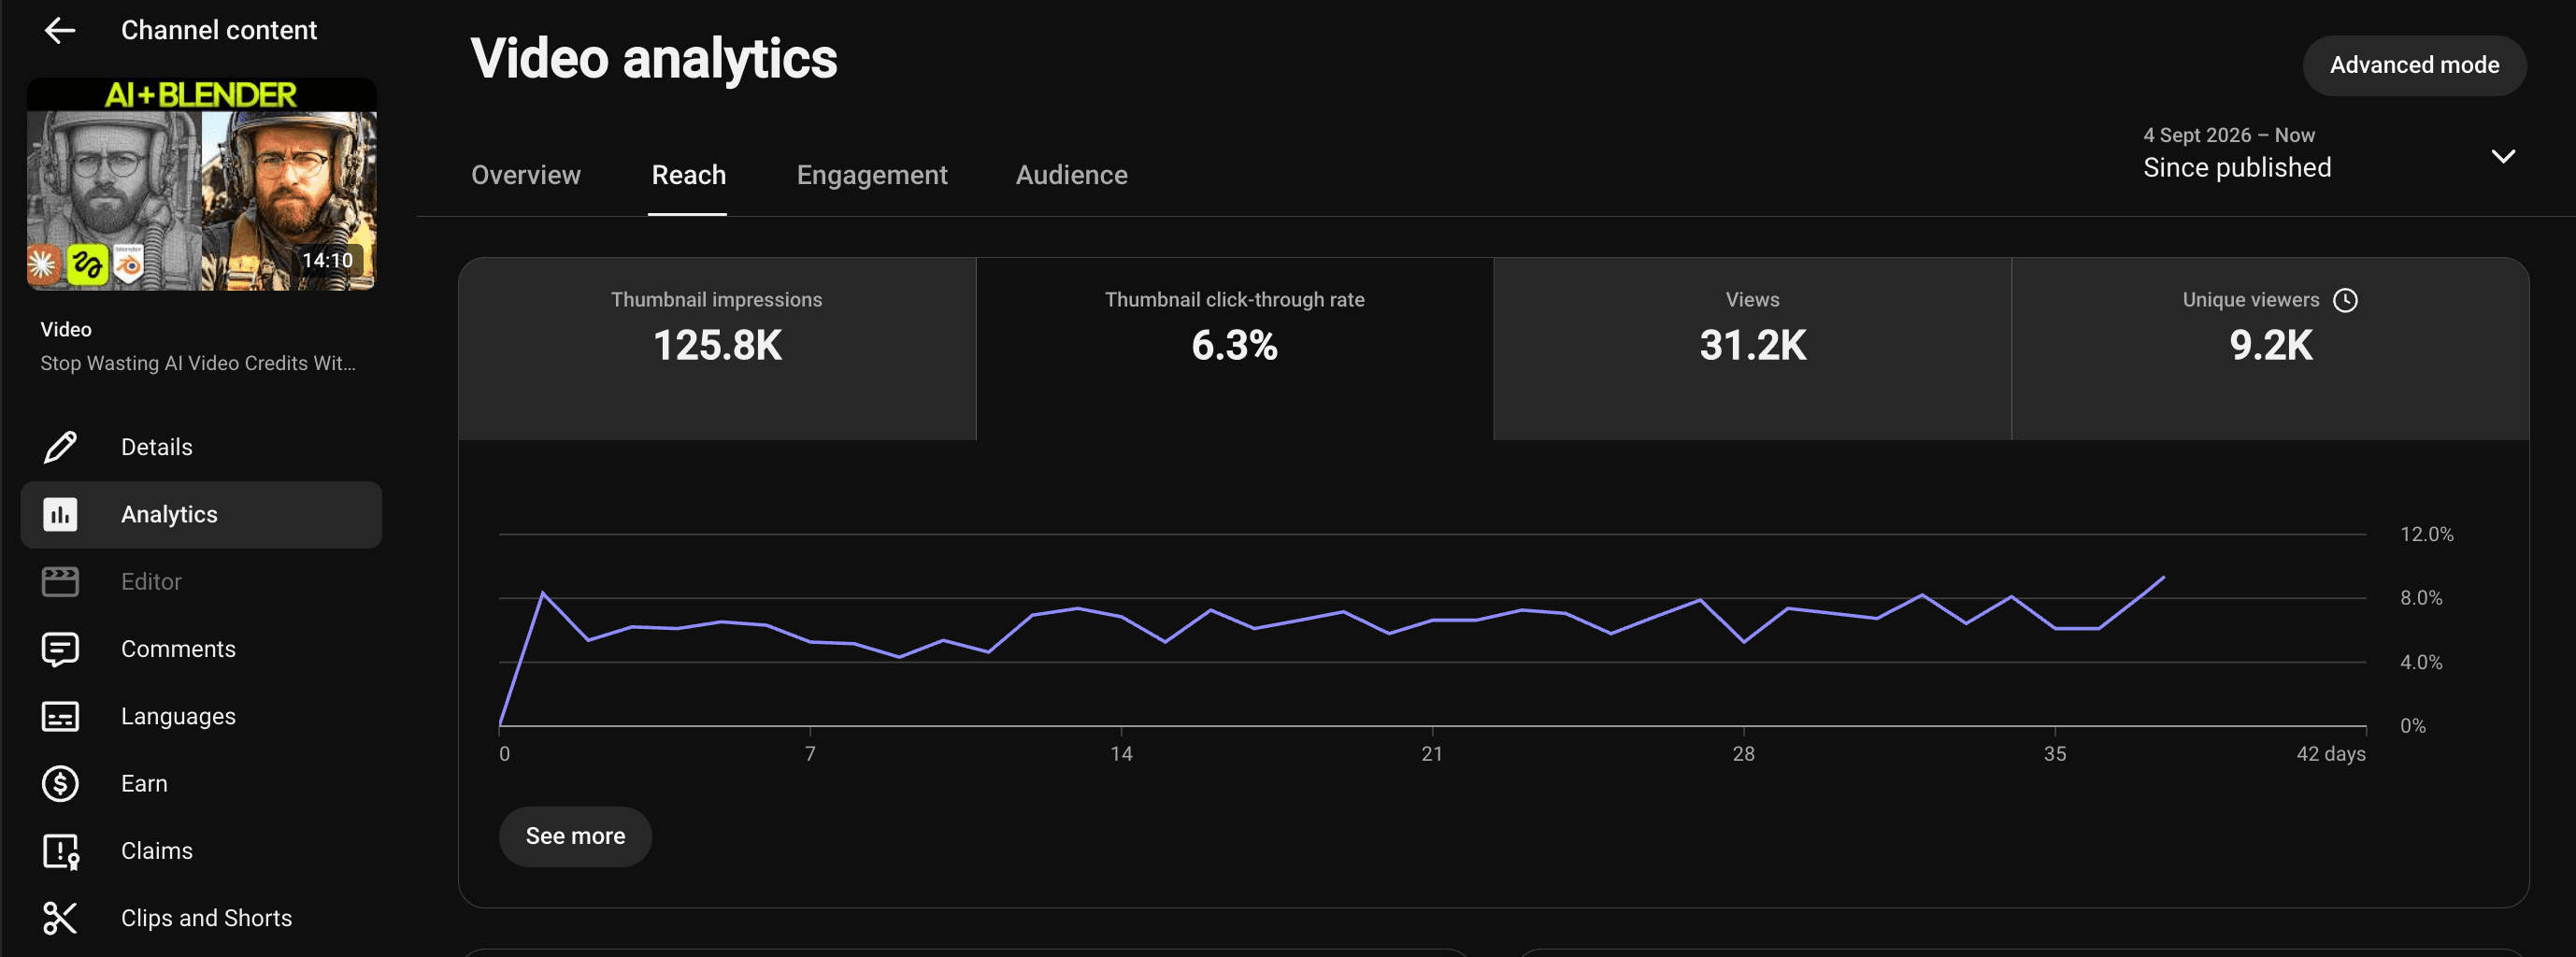Select the Thumbnail click-through rate card
The width and height of the screenshot is (2576, 957).
1234,349
